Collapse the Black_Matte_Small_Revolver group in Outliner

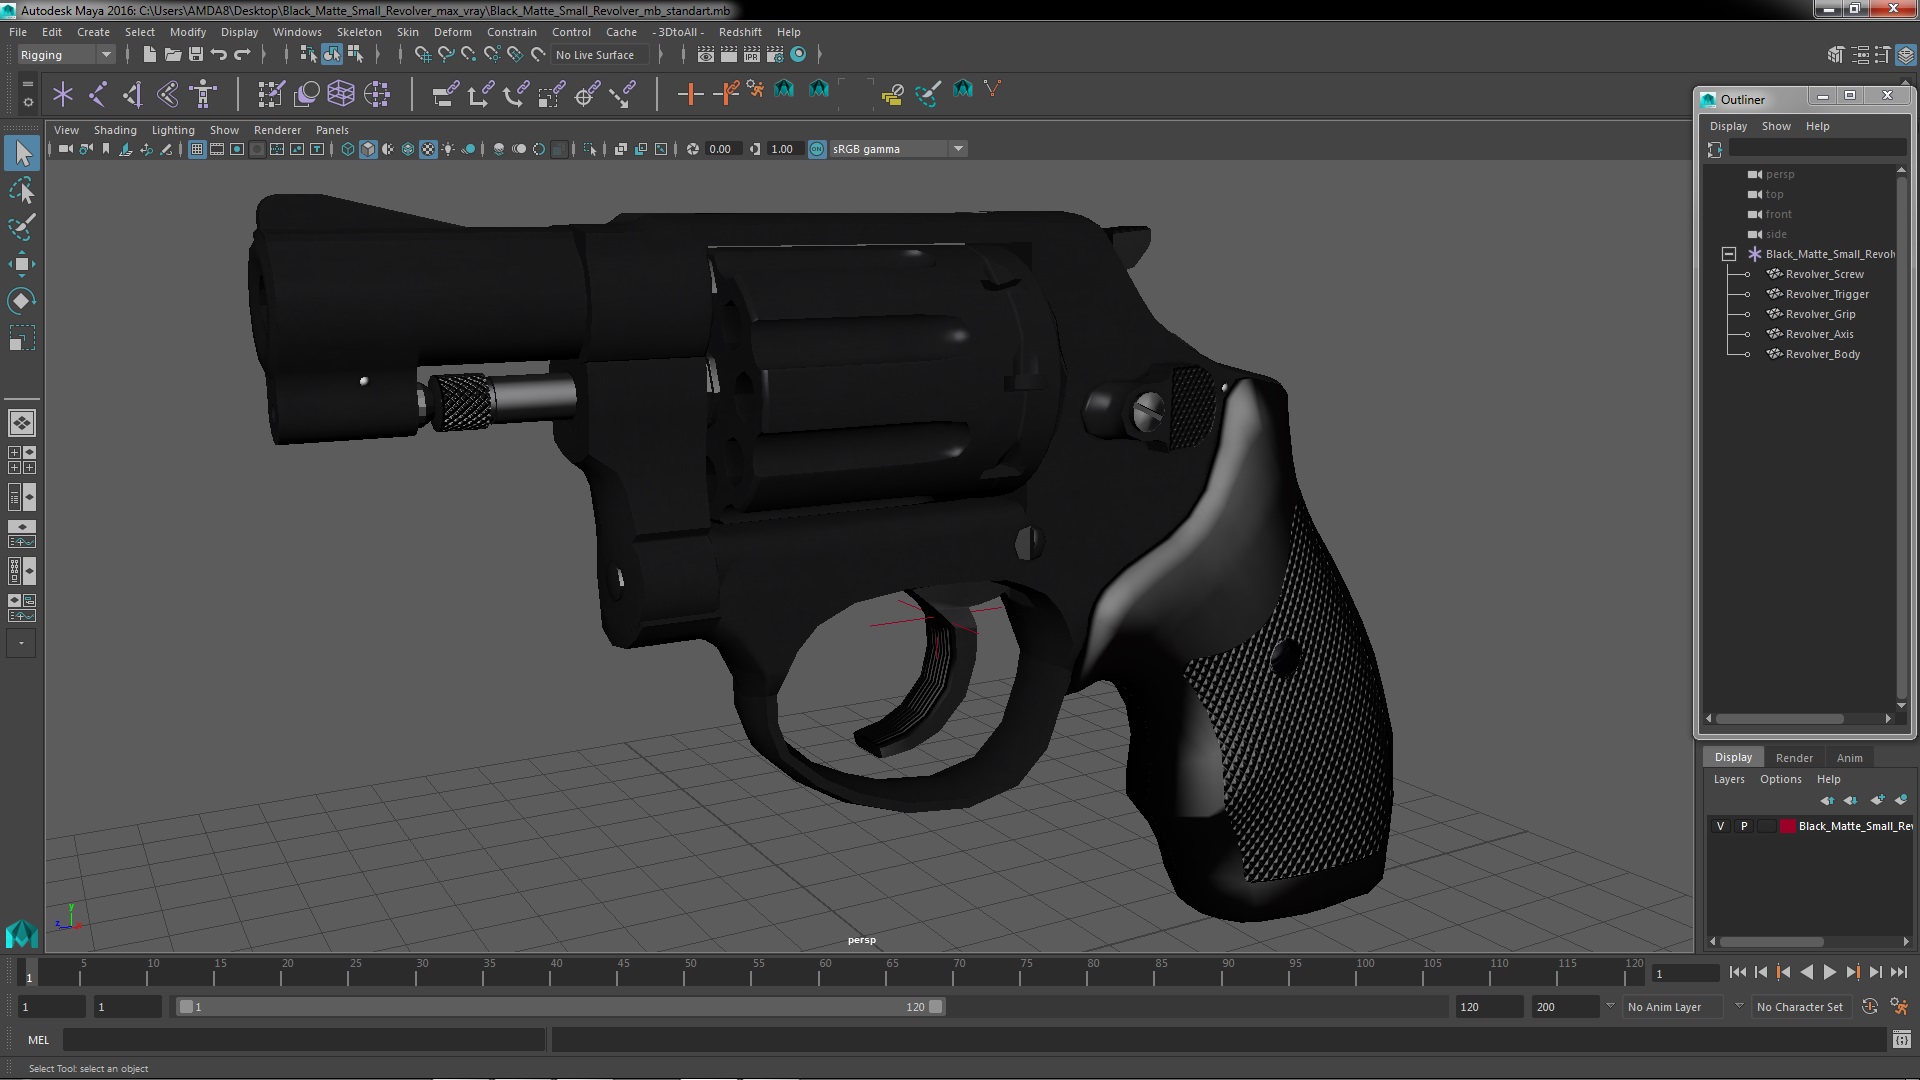[1728, 254]
